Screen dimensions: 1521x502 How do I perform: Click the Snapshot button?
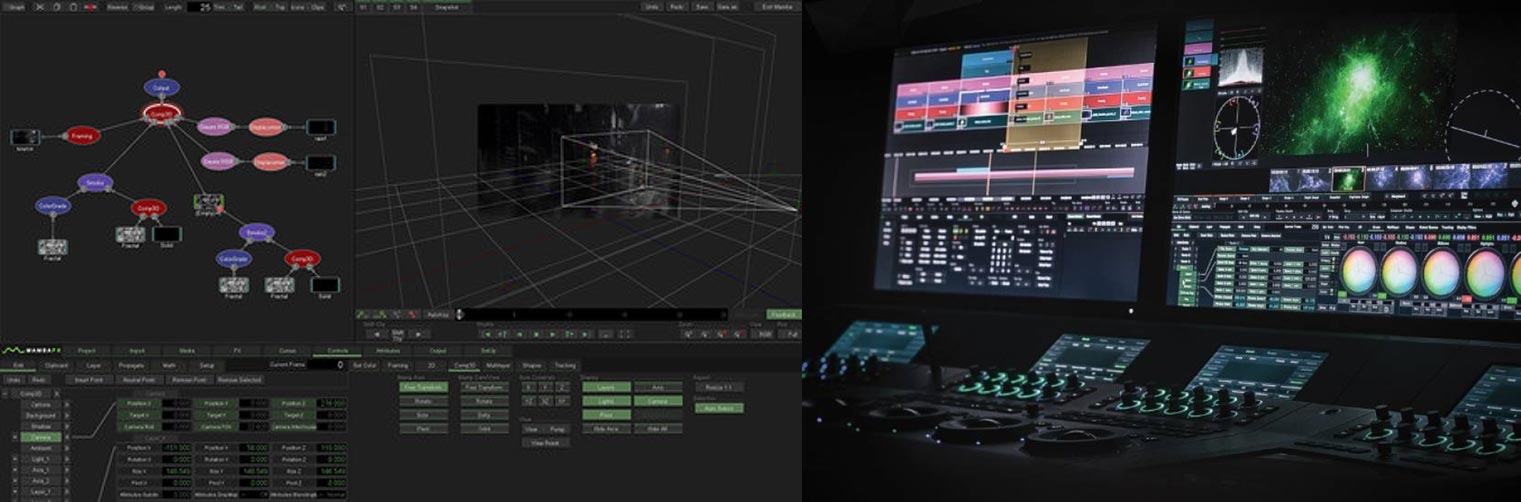(447, 6)
